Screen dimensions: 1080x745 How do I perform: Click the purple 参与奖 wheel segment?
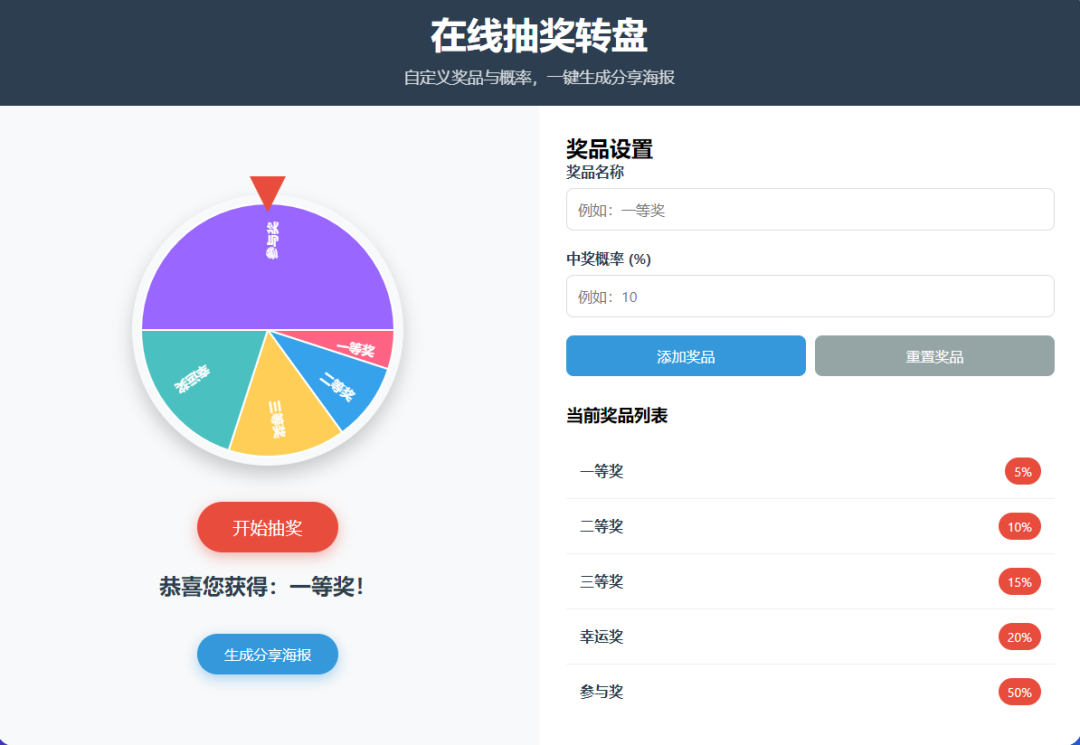[268, 265]
